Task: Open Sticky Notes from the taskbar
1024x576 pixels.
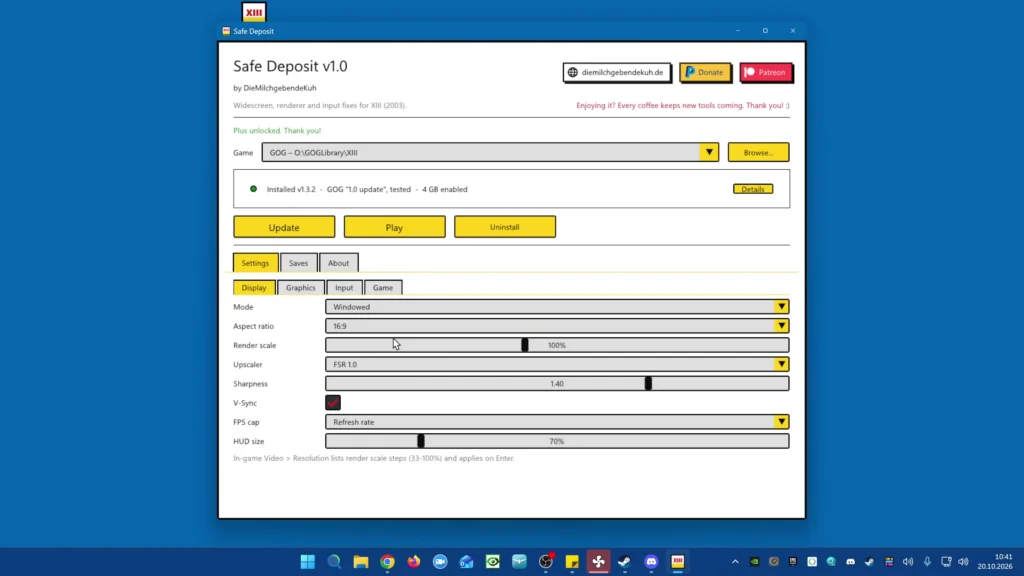Action: pos(572,562)
